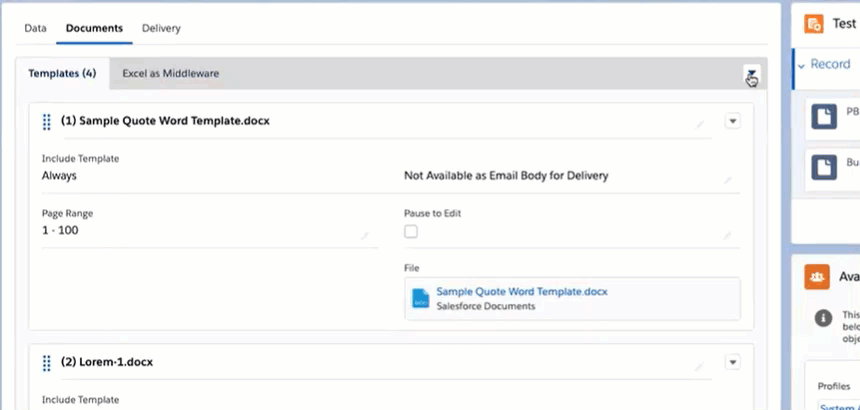Click orange people icon in right sidebar
The width and height of the screenshot is (860, 410).
817,277
